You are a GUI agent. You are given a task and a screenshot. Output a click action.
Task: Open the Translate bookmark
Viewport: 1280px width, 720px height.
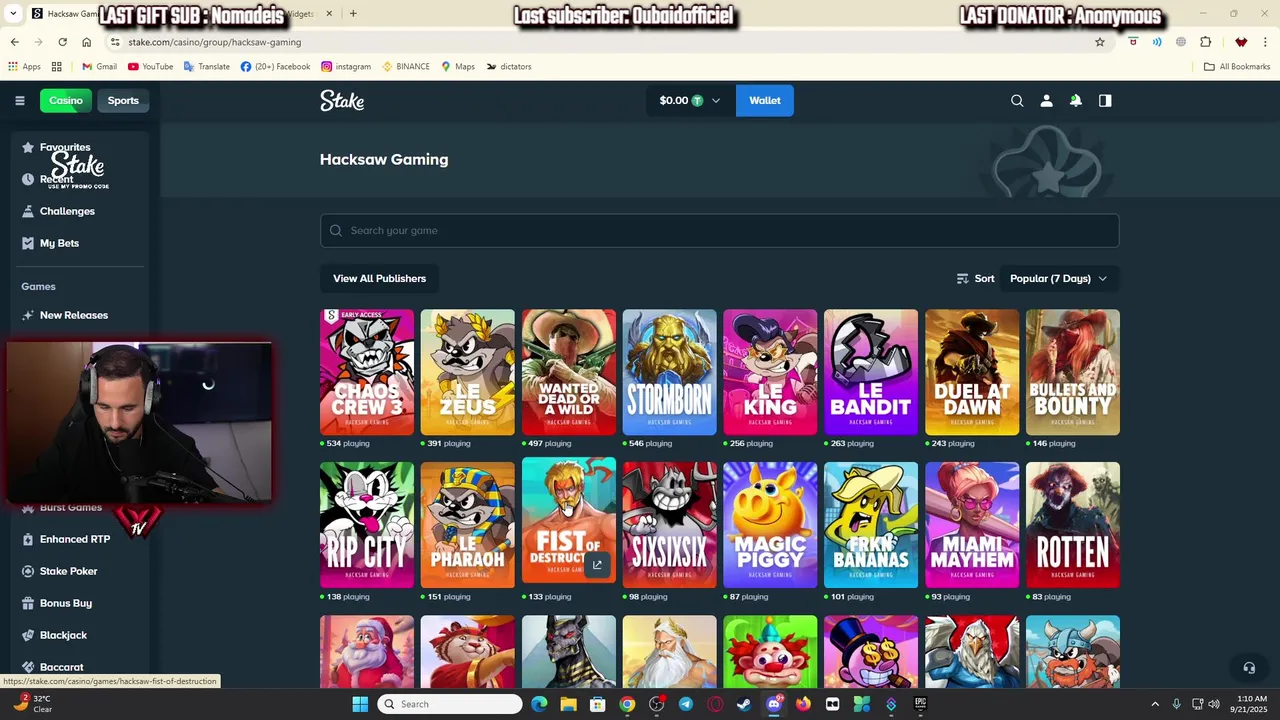(x=206, y=67)
